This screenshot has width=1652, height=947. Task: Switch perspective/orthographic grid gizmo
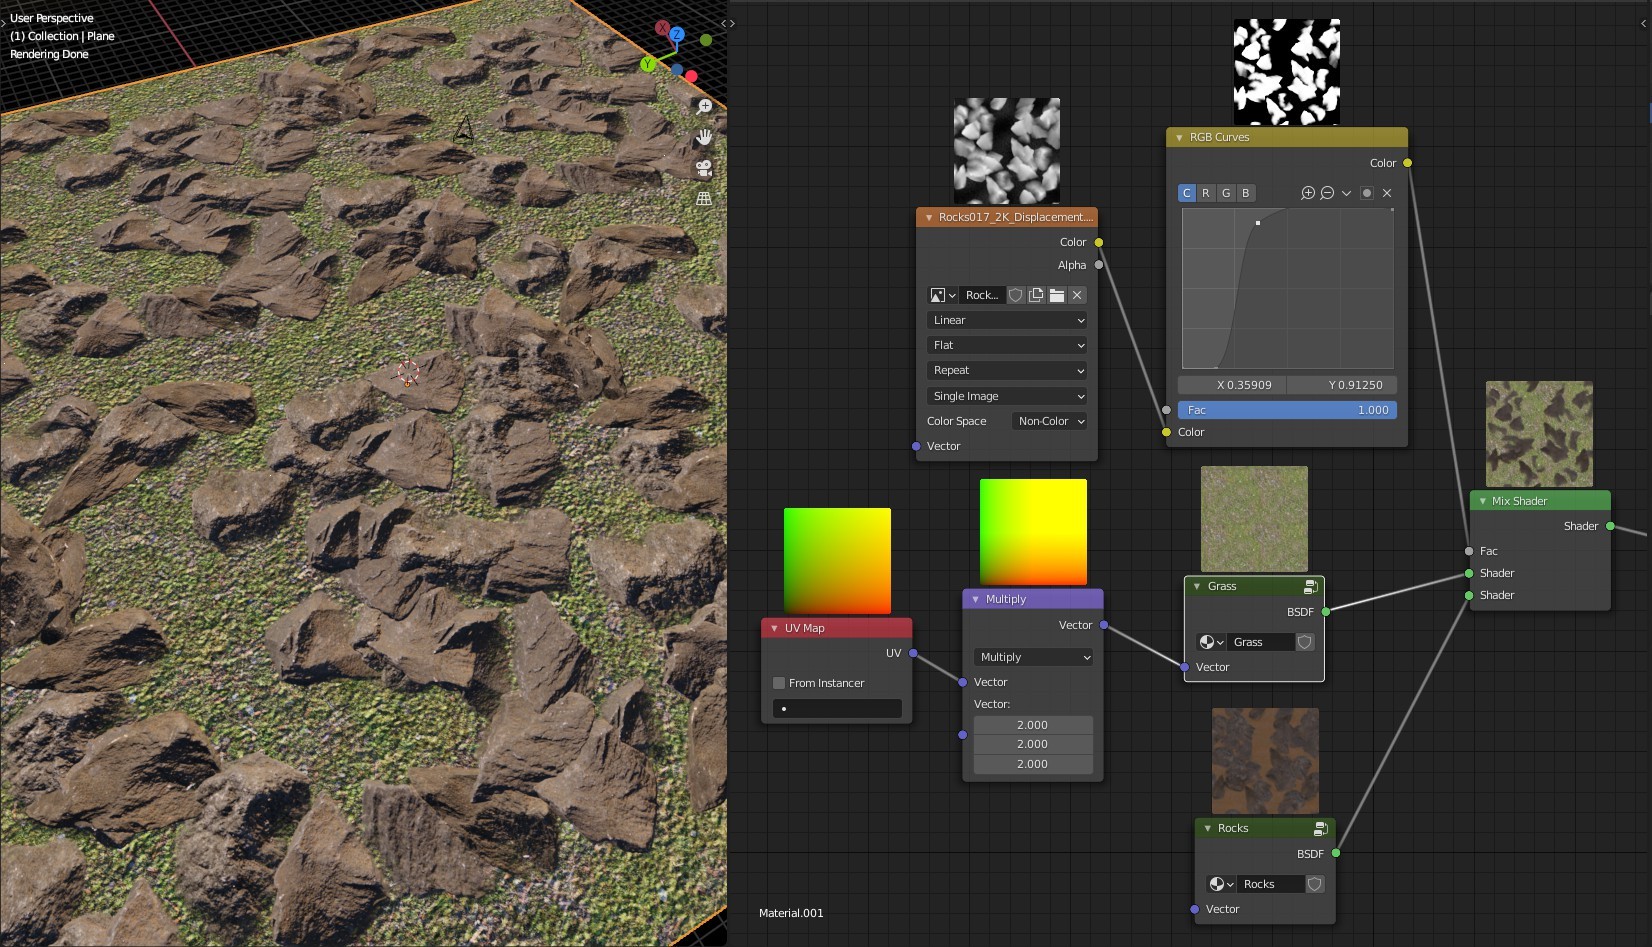pyautogui.click(x=704, y=198)
